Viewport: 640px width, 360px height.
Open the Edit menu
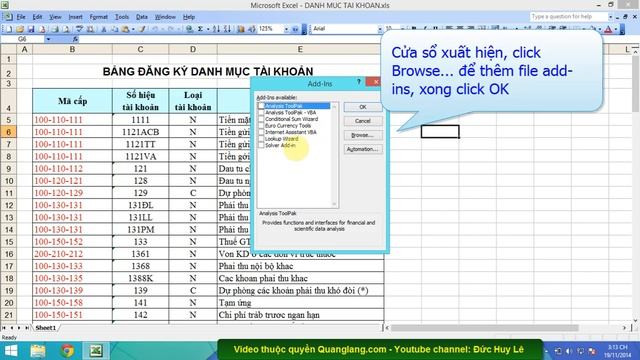37,17
